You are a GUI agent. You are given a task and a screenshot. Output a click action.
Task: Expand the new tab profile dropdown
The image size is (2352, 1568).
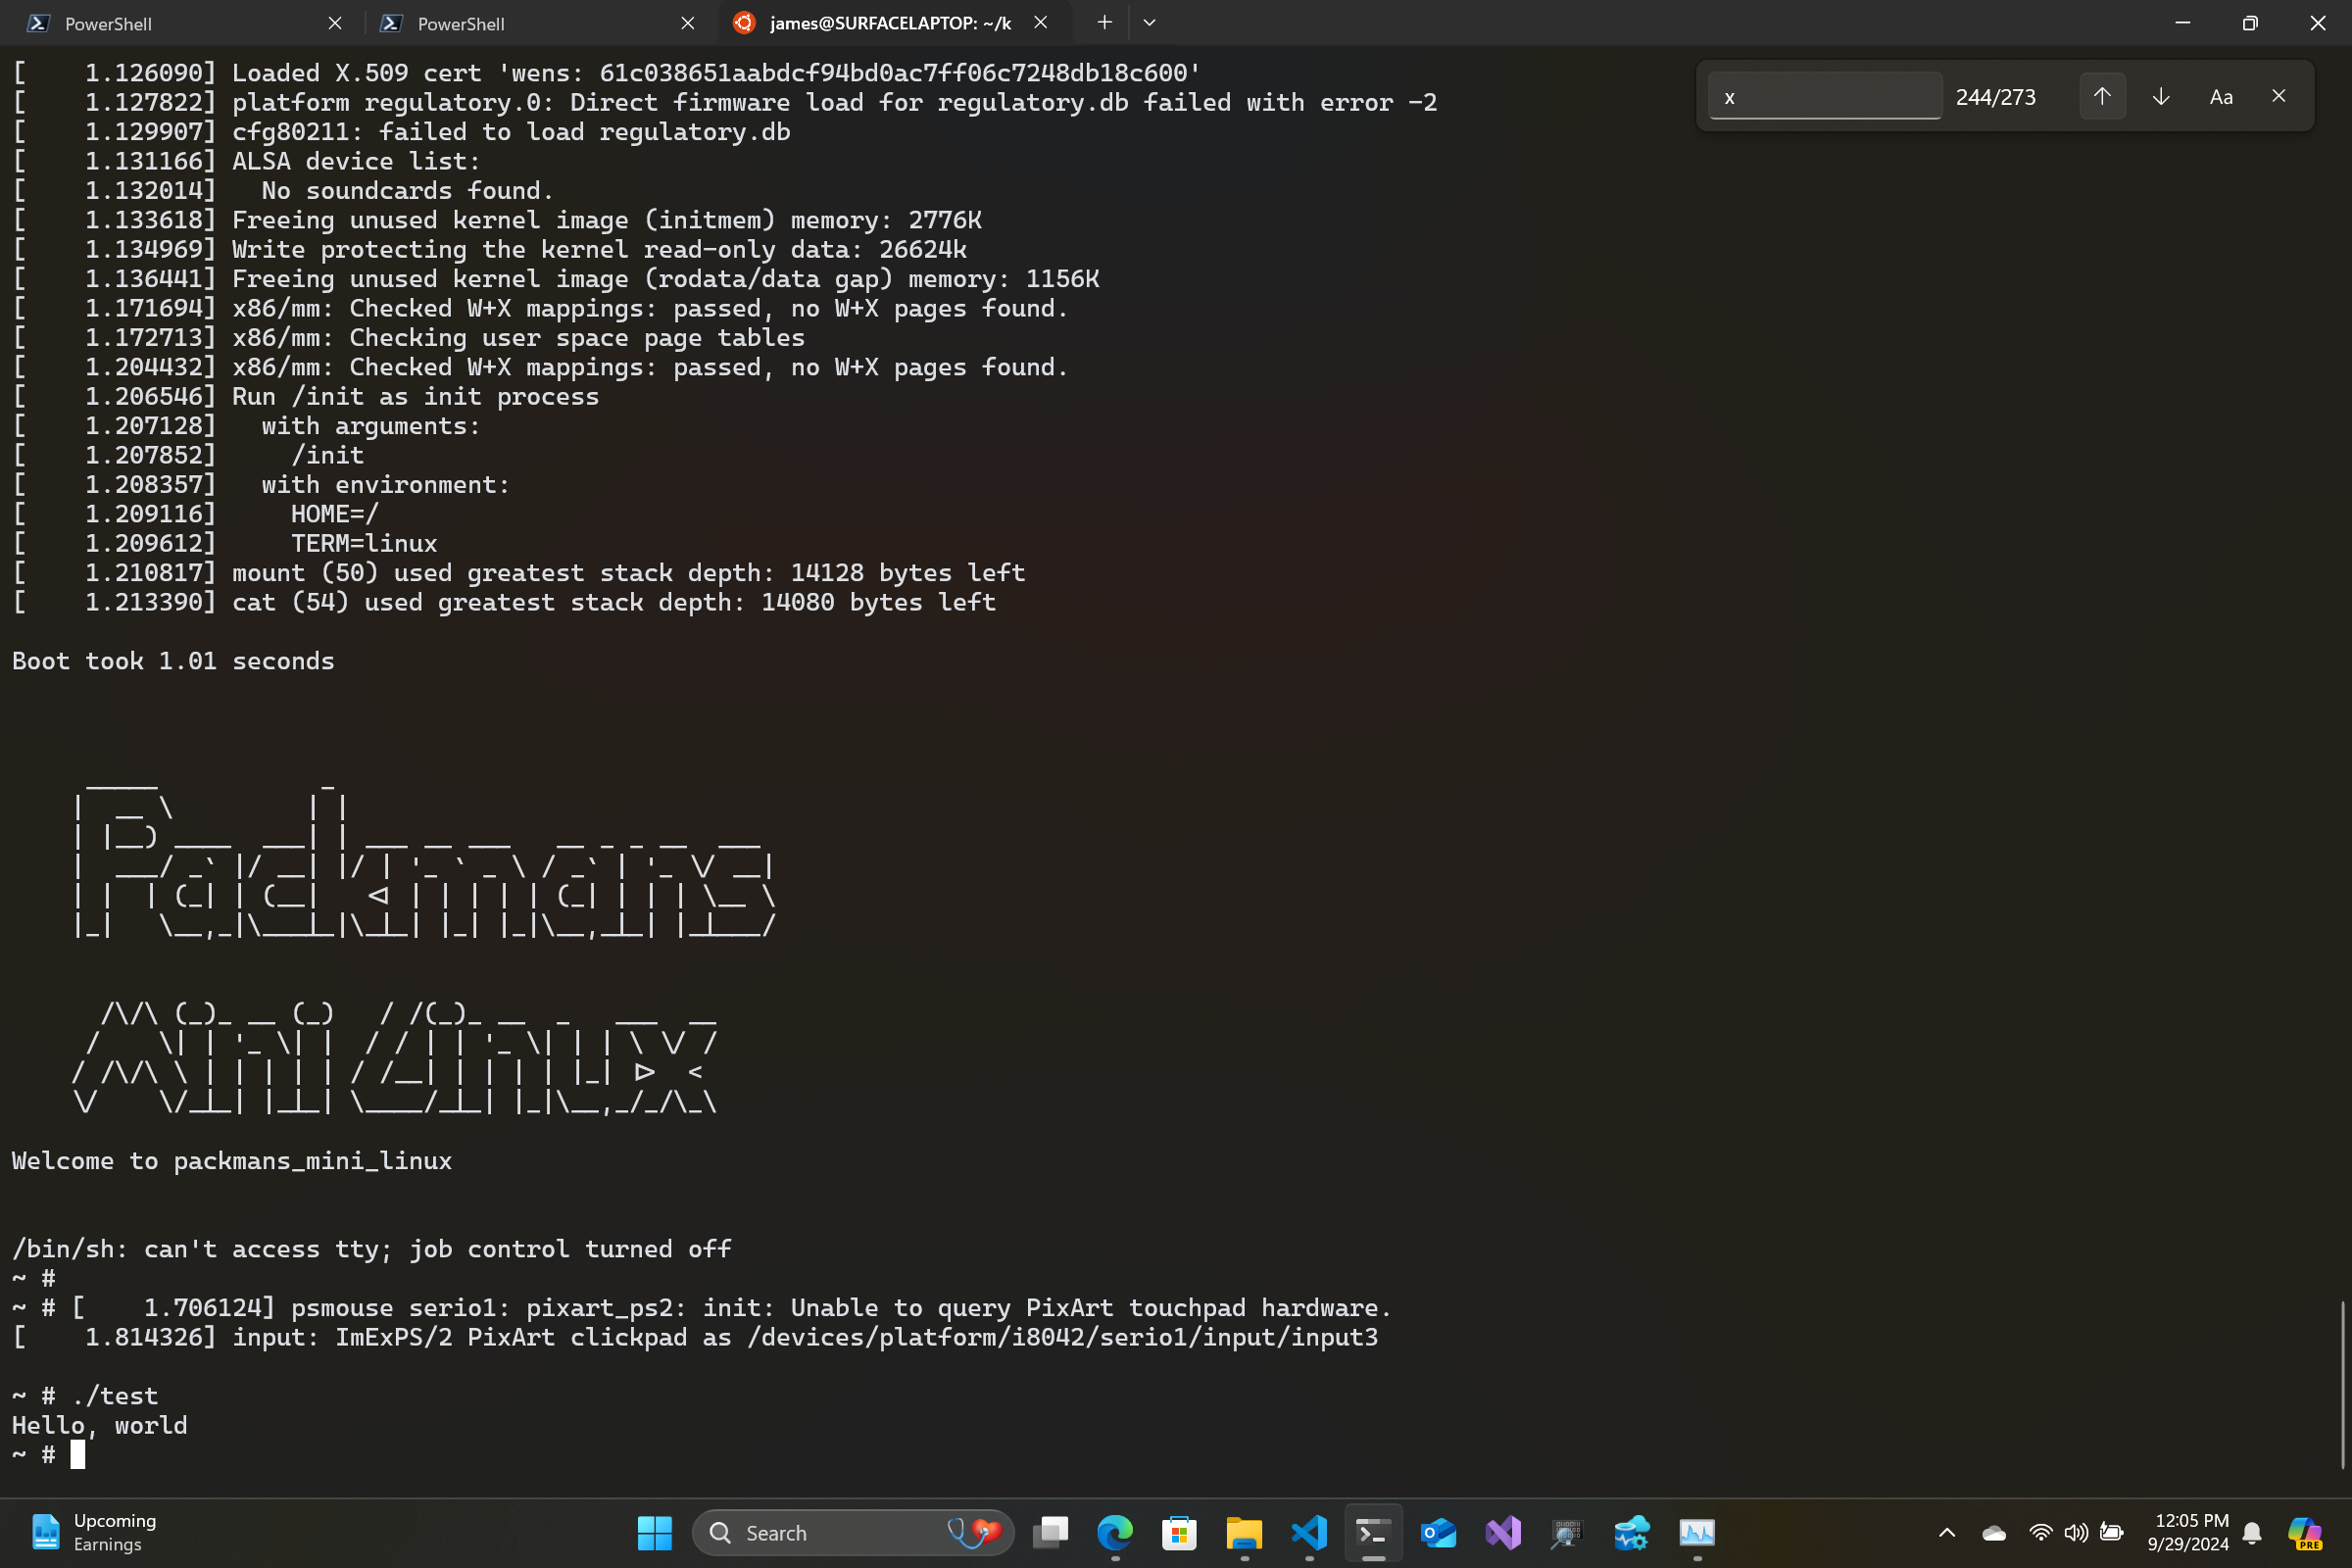click(1150, 22)
